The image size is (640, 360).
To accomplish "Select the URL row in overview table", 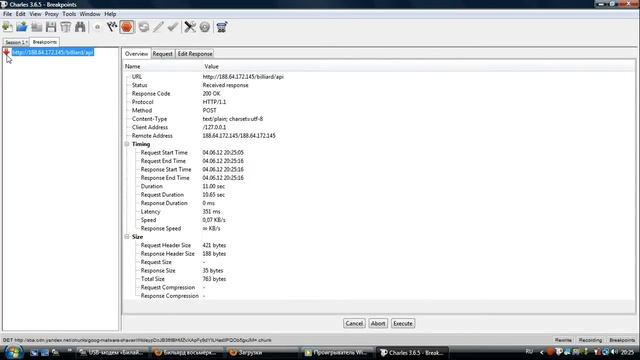I will [x=378, y=77].
